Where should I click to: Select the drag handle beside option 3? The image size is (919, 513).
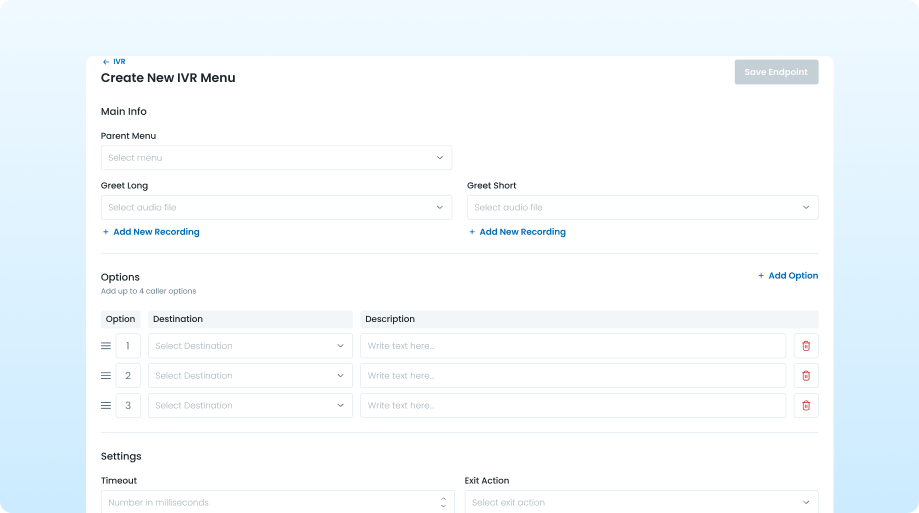point(106,406)
